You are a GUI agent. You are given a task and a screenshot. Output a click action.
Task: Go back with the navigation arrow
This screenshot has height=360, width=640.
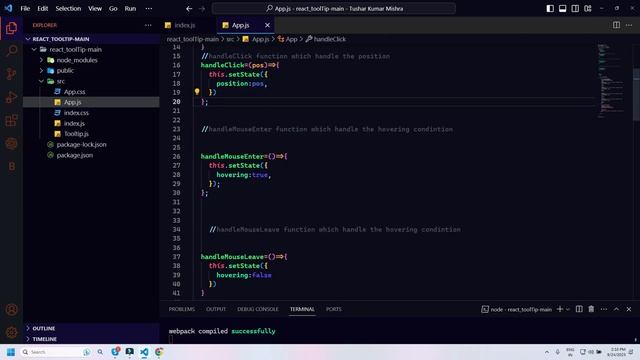pyautogui.click(x=189, y=9)
